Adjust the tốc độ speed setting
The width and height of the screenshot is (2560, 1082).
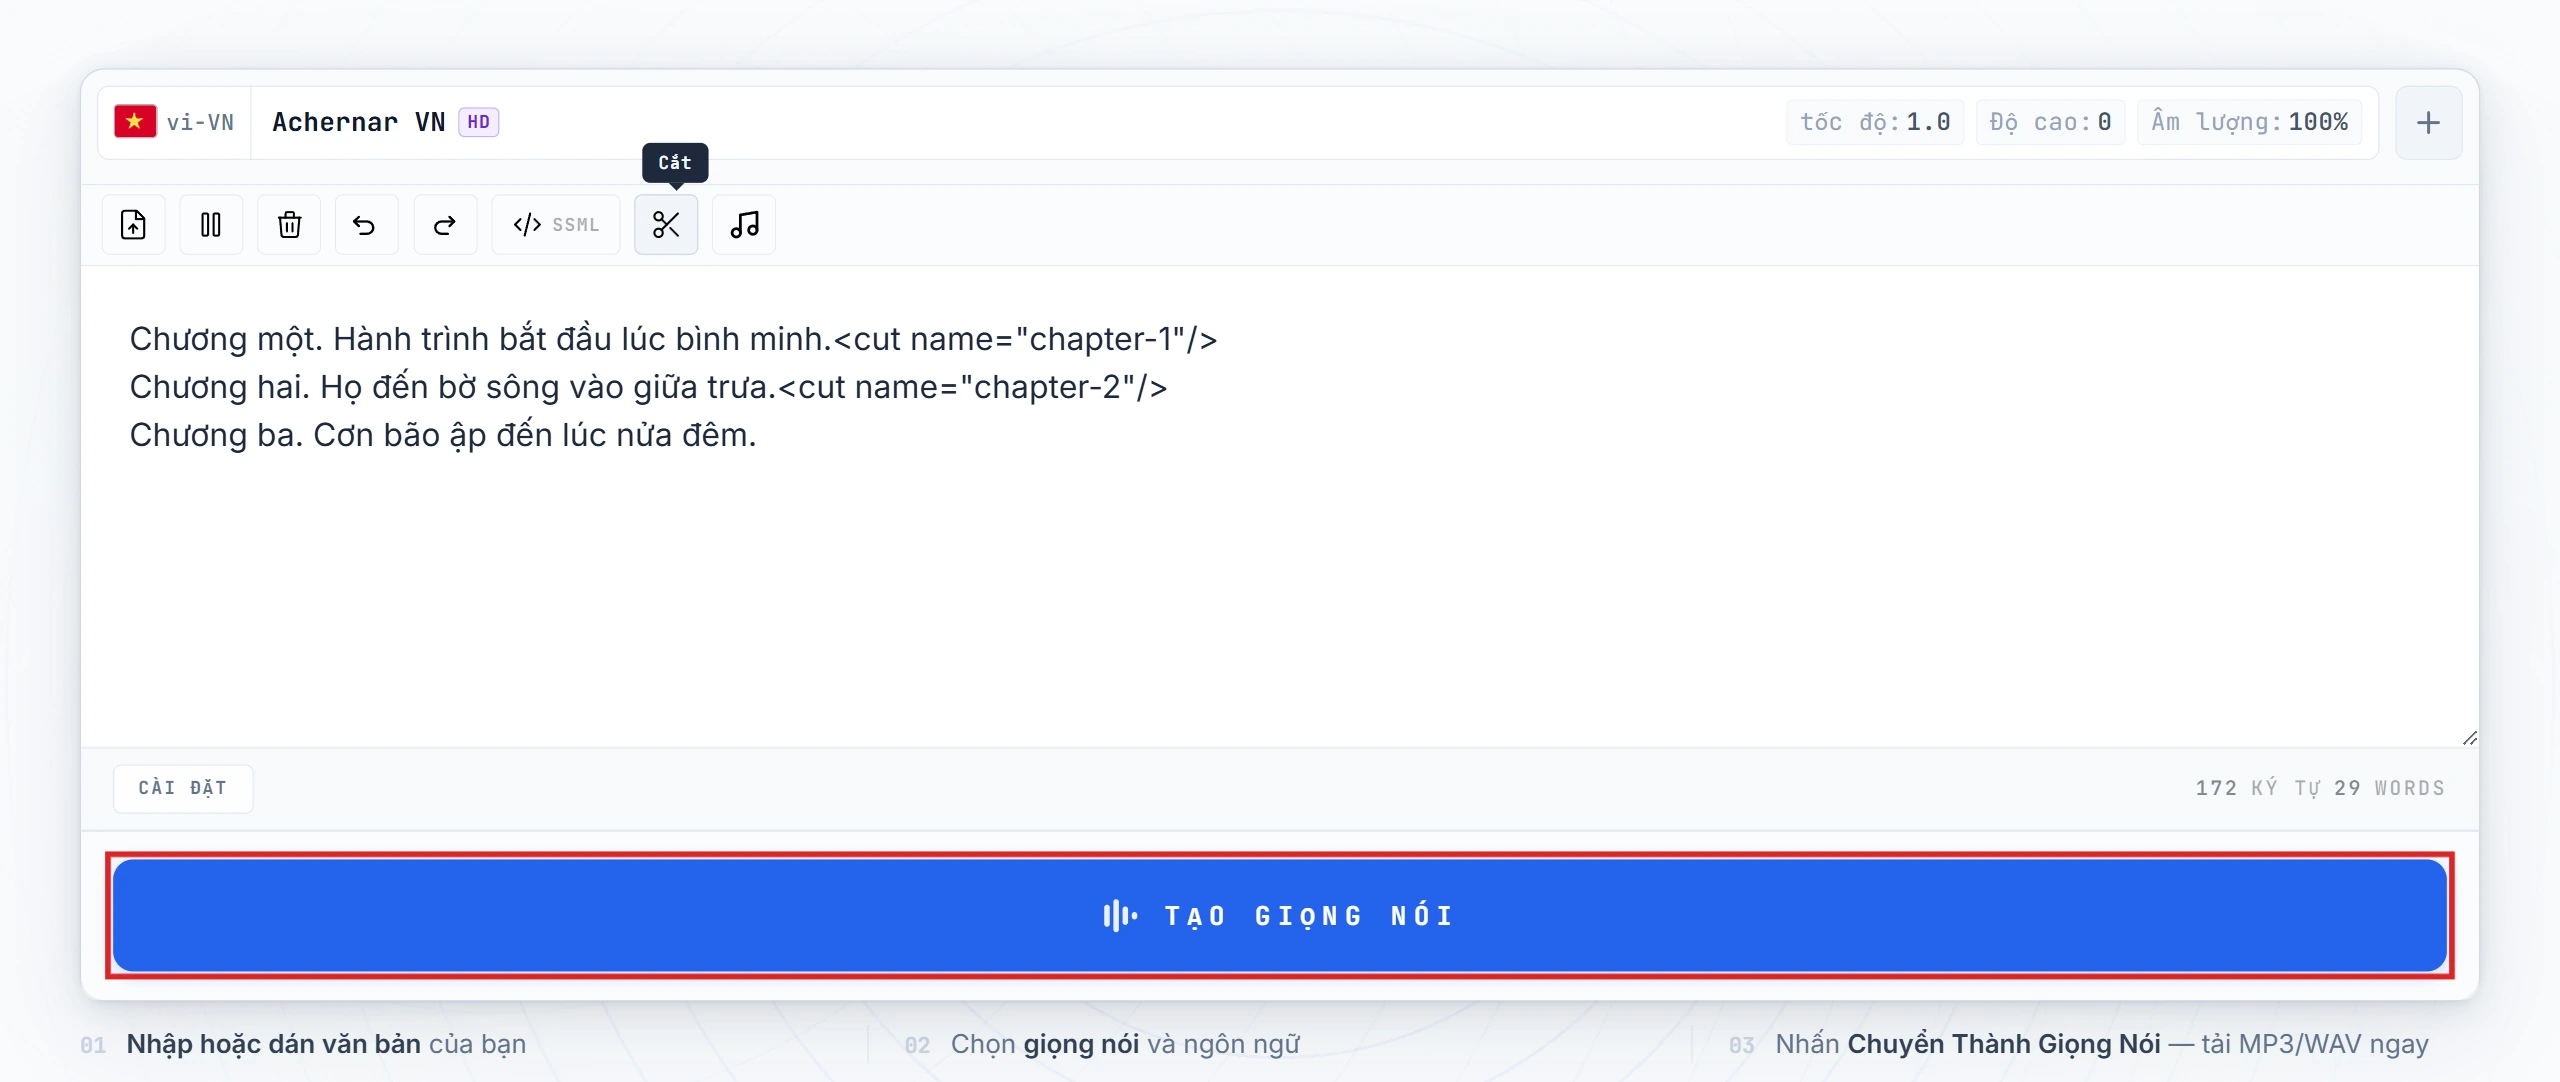pos(1875,121)
